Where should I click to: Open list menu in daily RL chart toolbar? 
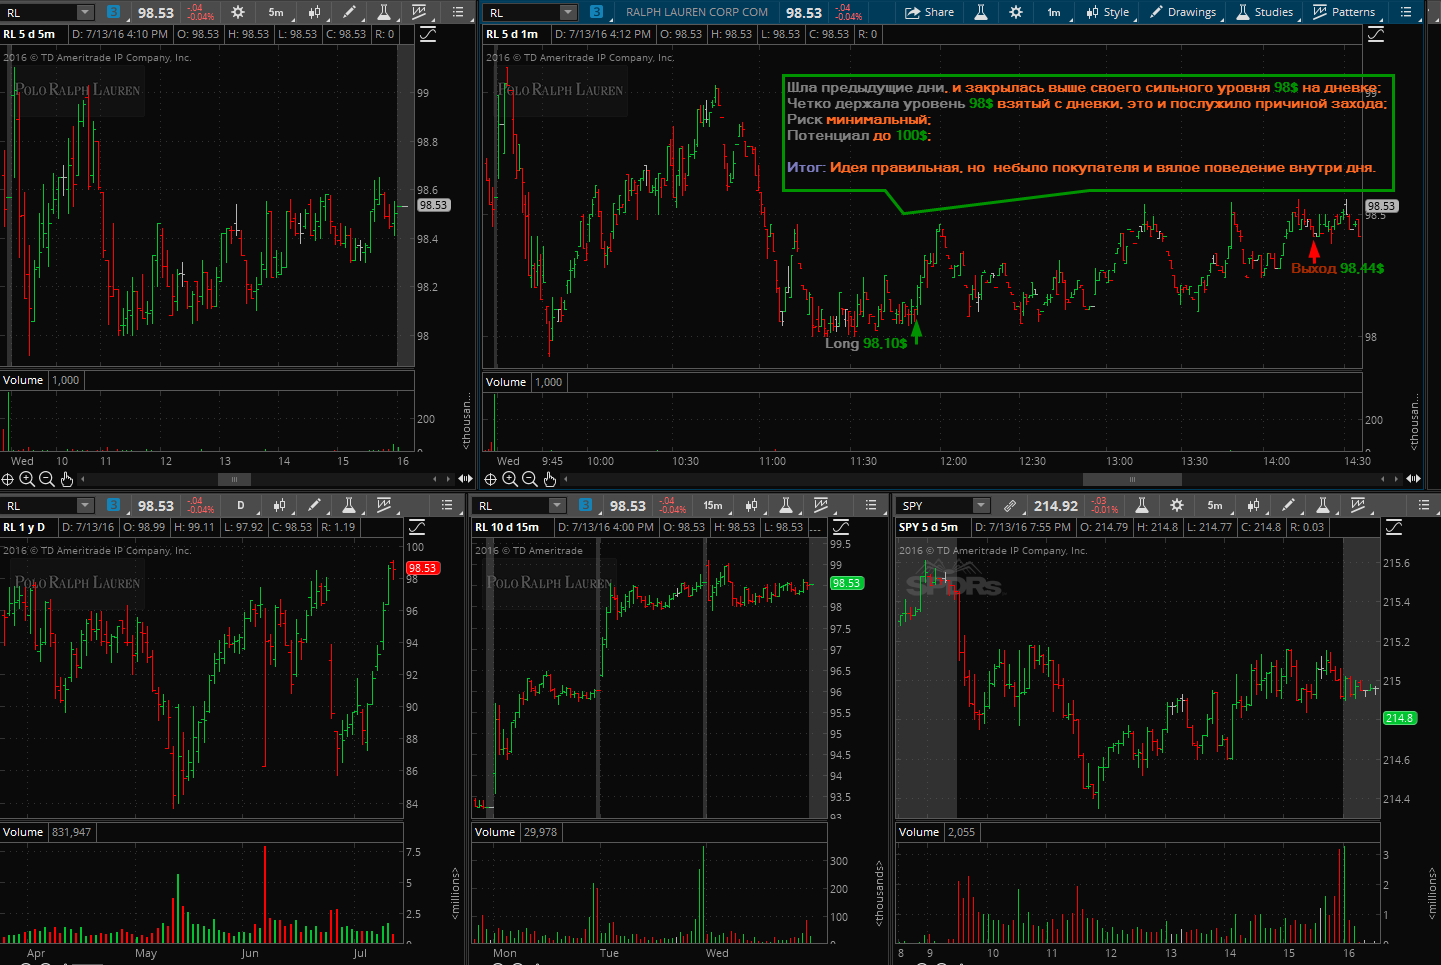[x=445, y=505]
